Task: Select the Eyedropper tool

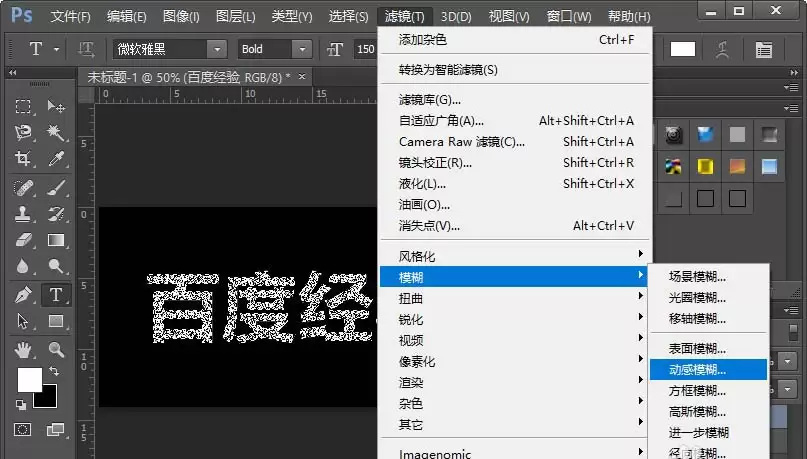Action: (56, 158)
